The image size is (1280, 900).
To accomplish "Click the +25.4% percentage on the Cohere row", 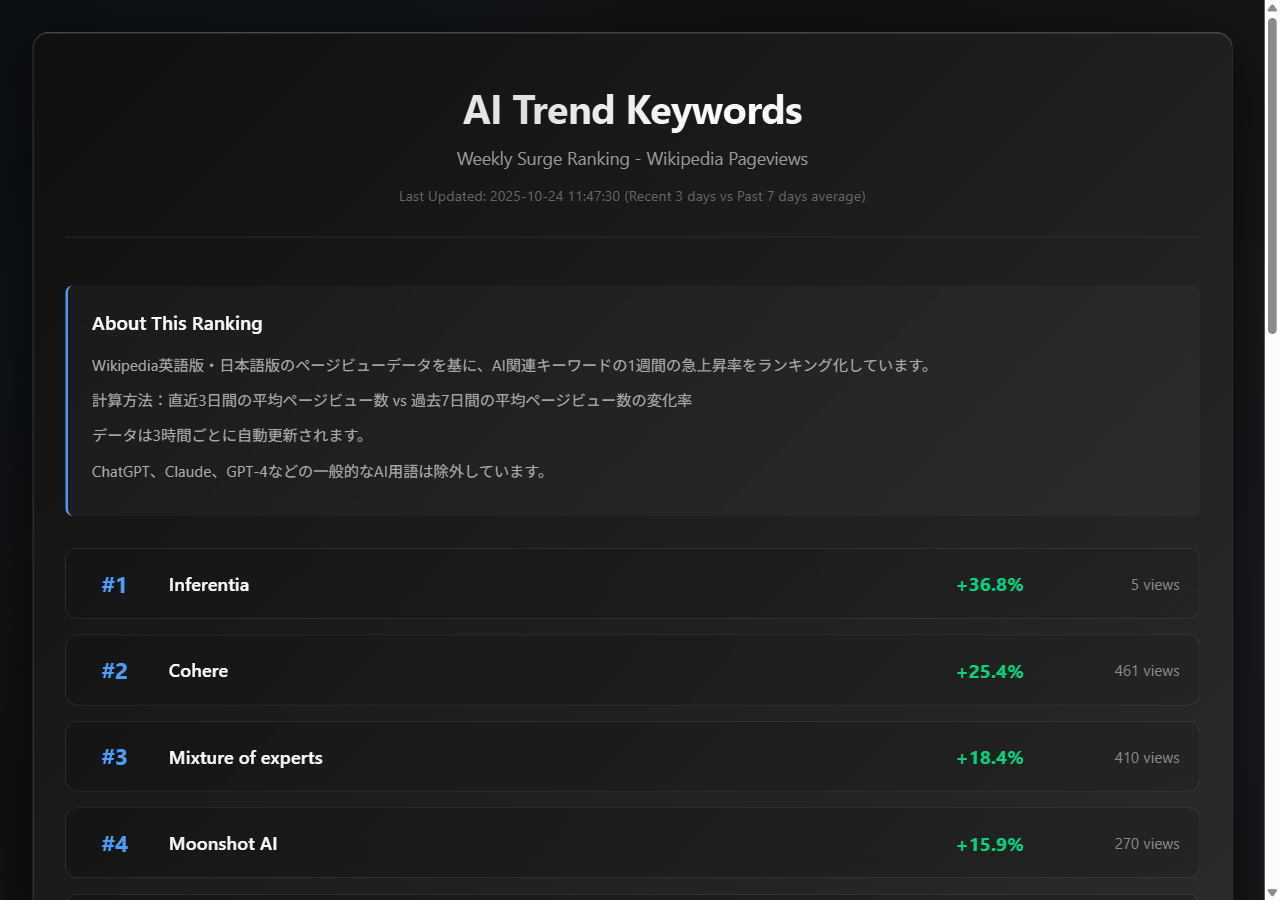I will coord(989,671).
